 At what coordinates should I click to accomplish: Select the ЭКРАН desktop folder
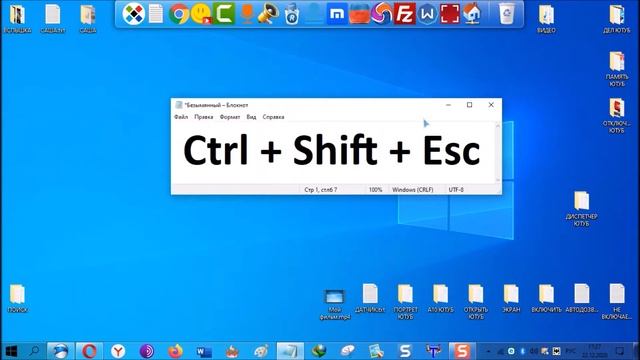pos(511,298)
